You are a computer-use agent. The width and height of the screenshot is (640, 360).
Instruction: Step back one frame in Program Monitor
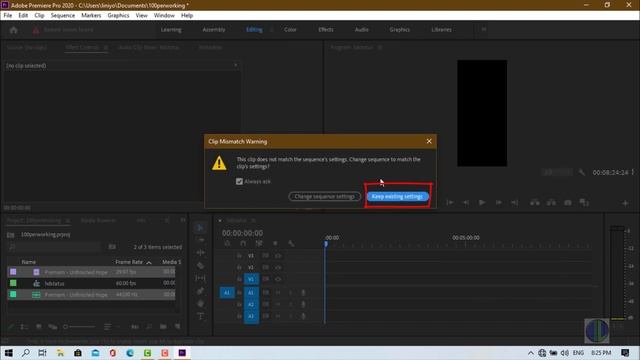[x=465, y=202]
